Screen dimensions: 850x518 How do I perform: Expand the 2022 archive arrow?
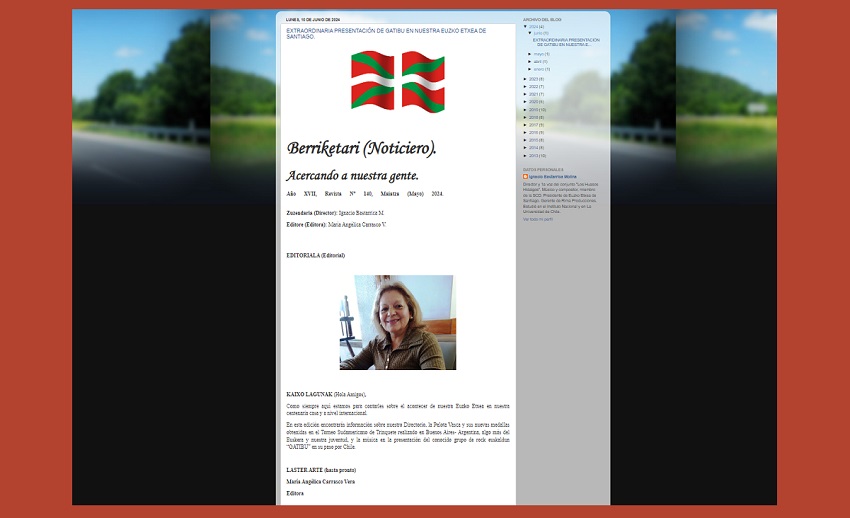(525, 87)
